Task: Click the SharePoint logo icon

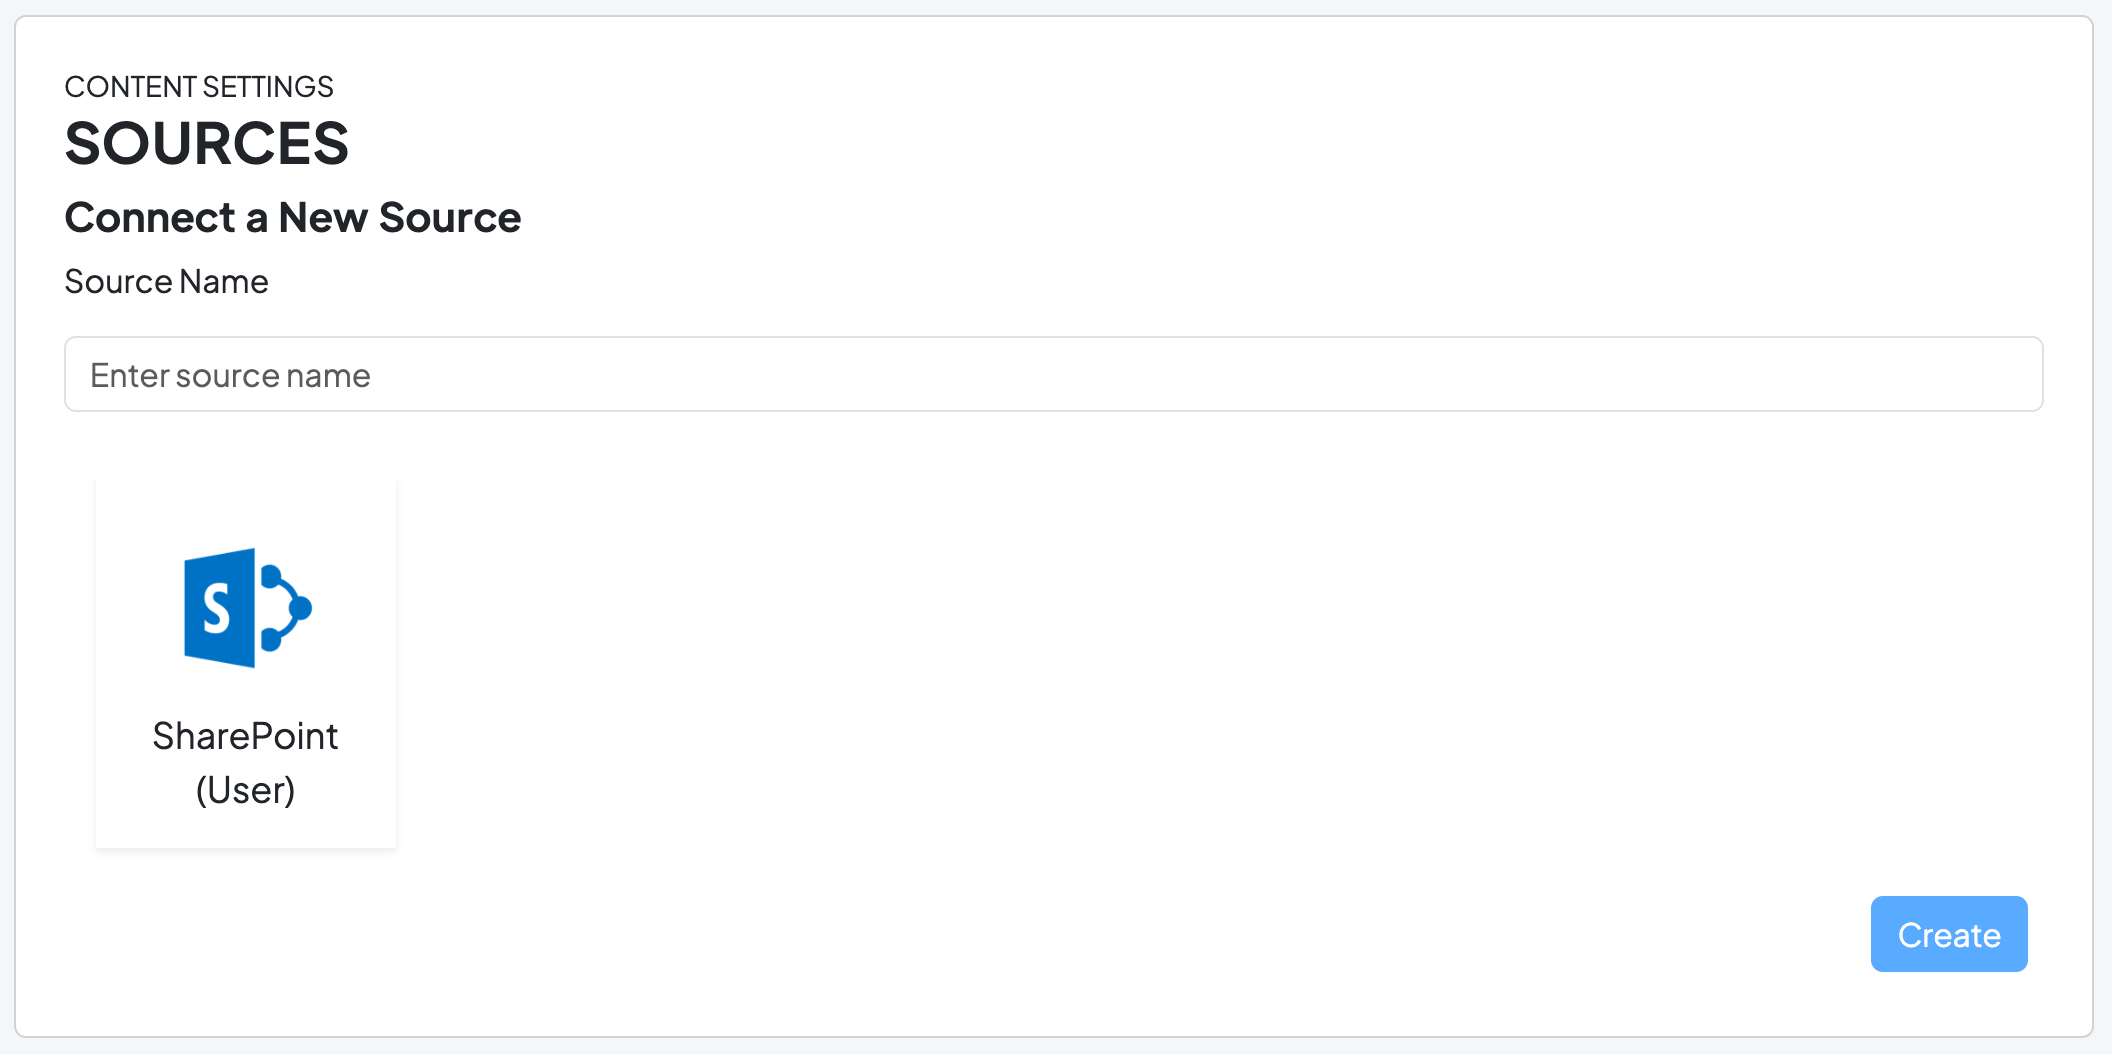Action: click(x=247, y=607)
